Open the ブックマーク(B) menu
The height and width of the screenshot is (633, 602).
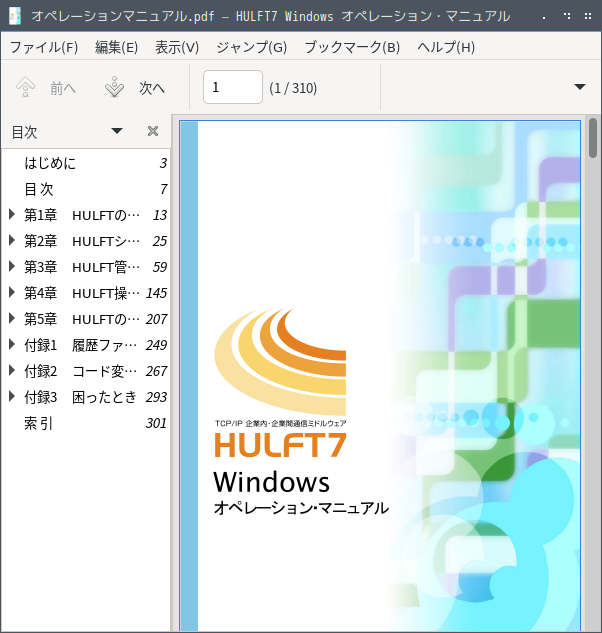pos(352,47)
